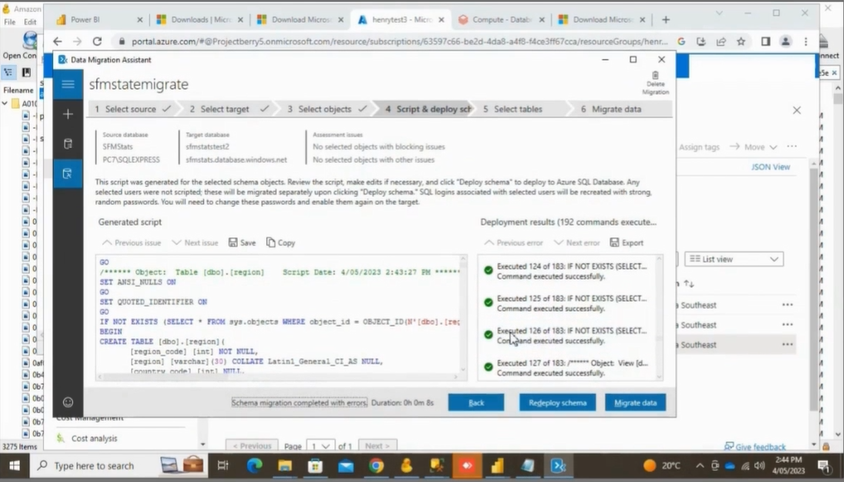
Task: Click Migrate data button
Action: coord(635,402)
